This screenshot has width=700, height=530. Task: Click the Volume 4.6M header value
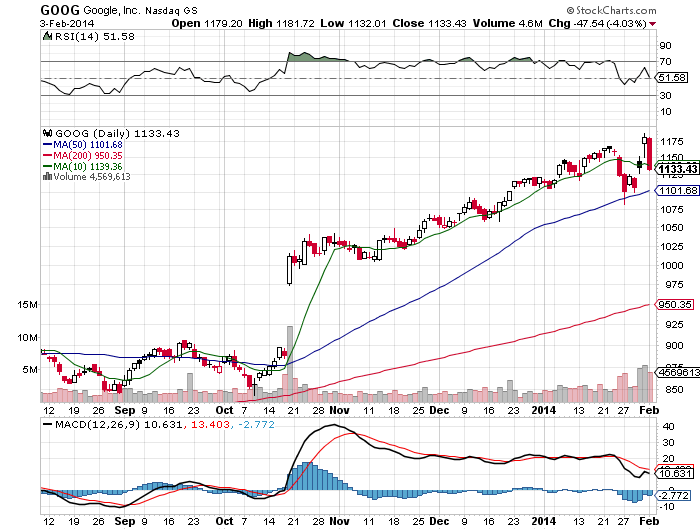coord(508,24)
